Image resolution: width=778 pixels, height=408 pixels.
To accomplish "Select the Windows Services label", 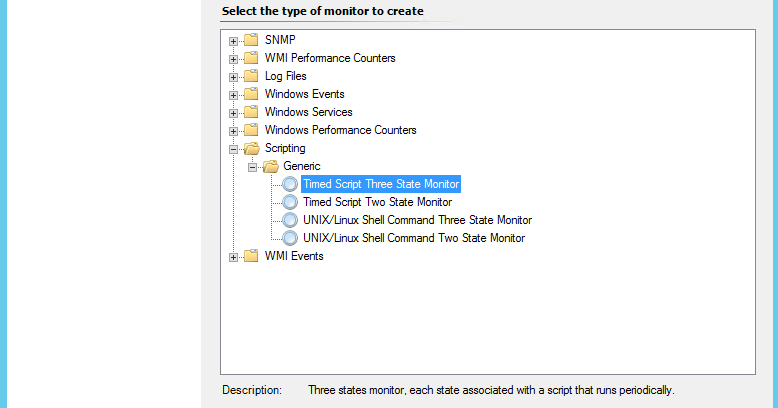I will pos(309,112).
